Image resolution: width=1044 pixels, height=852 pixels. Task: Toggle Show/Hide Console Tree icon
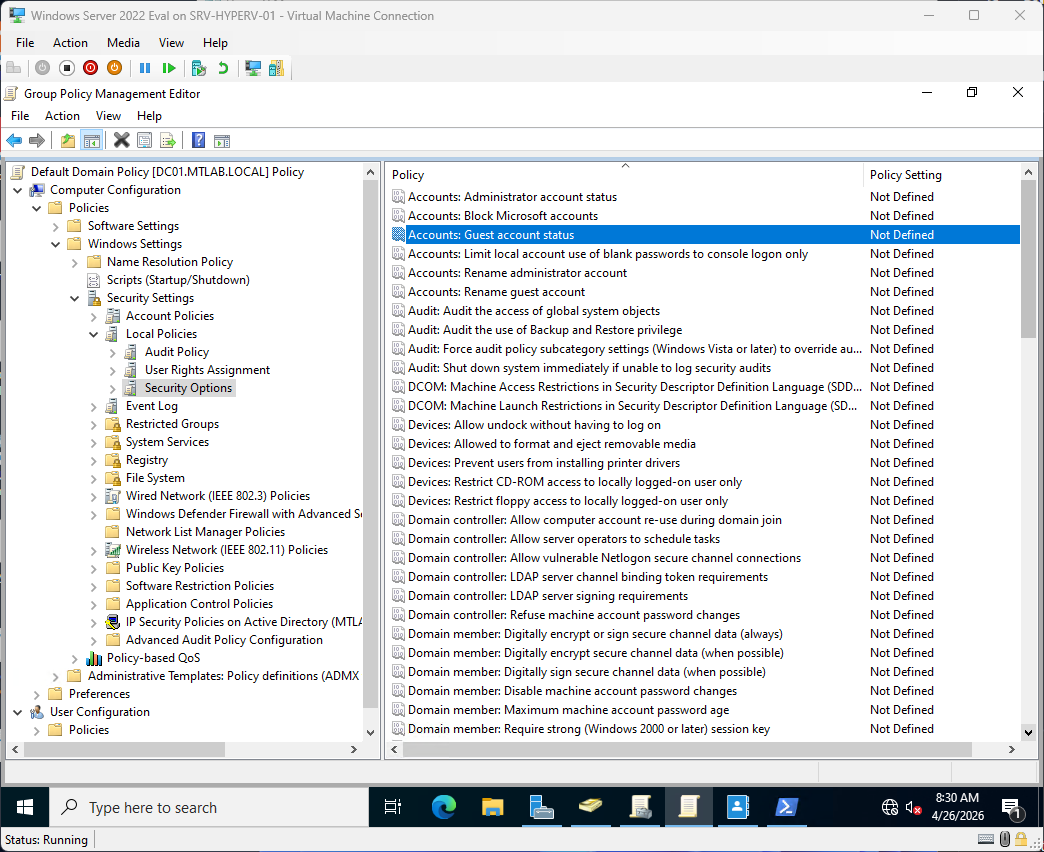tap(91, 140)
